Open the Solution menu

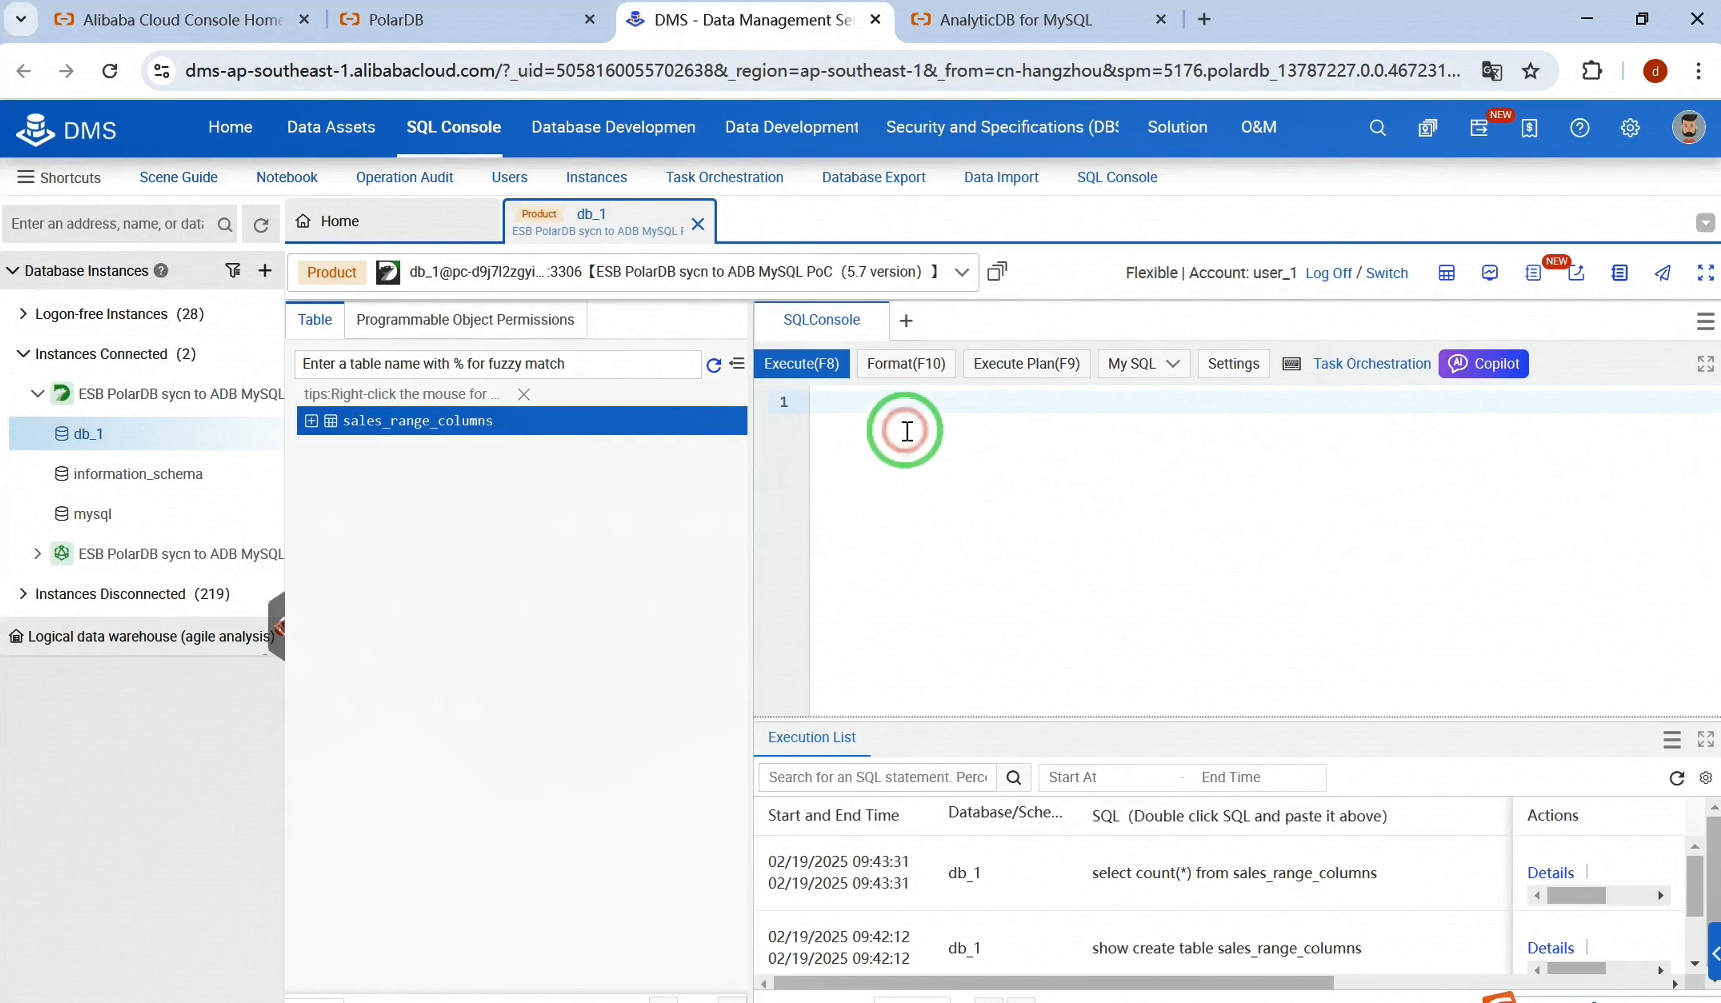tap(1177, 127)
